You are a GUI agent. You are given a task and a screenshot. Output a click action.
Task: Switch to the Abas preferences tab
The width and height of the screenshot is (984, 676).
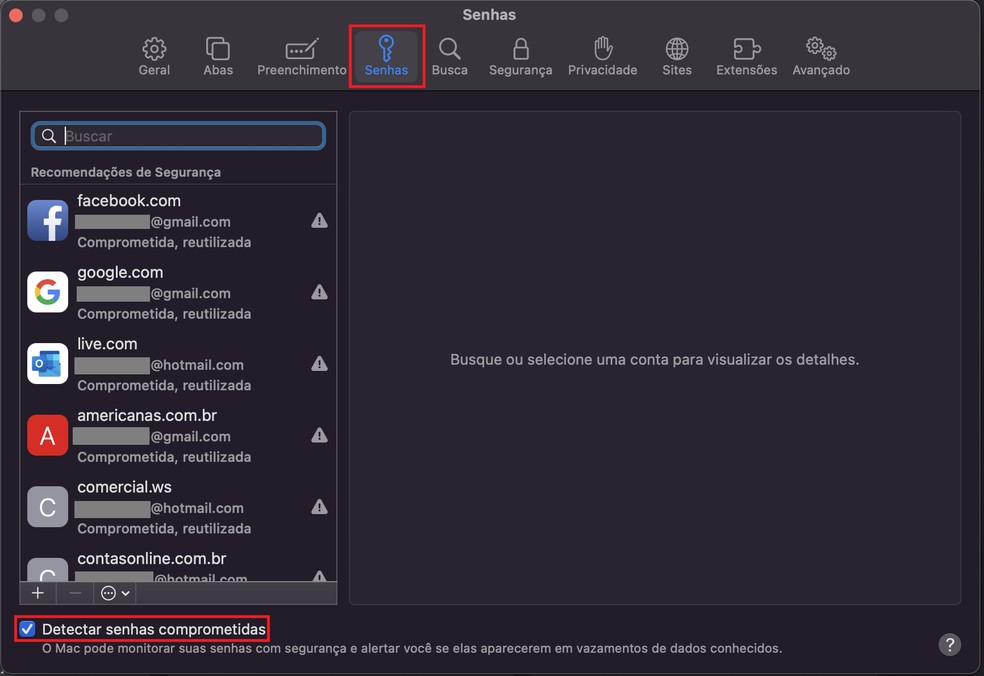coord(218,56)
